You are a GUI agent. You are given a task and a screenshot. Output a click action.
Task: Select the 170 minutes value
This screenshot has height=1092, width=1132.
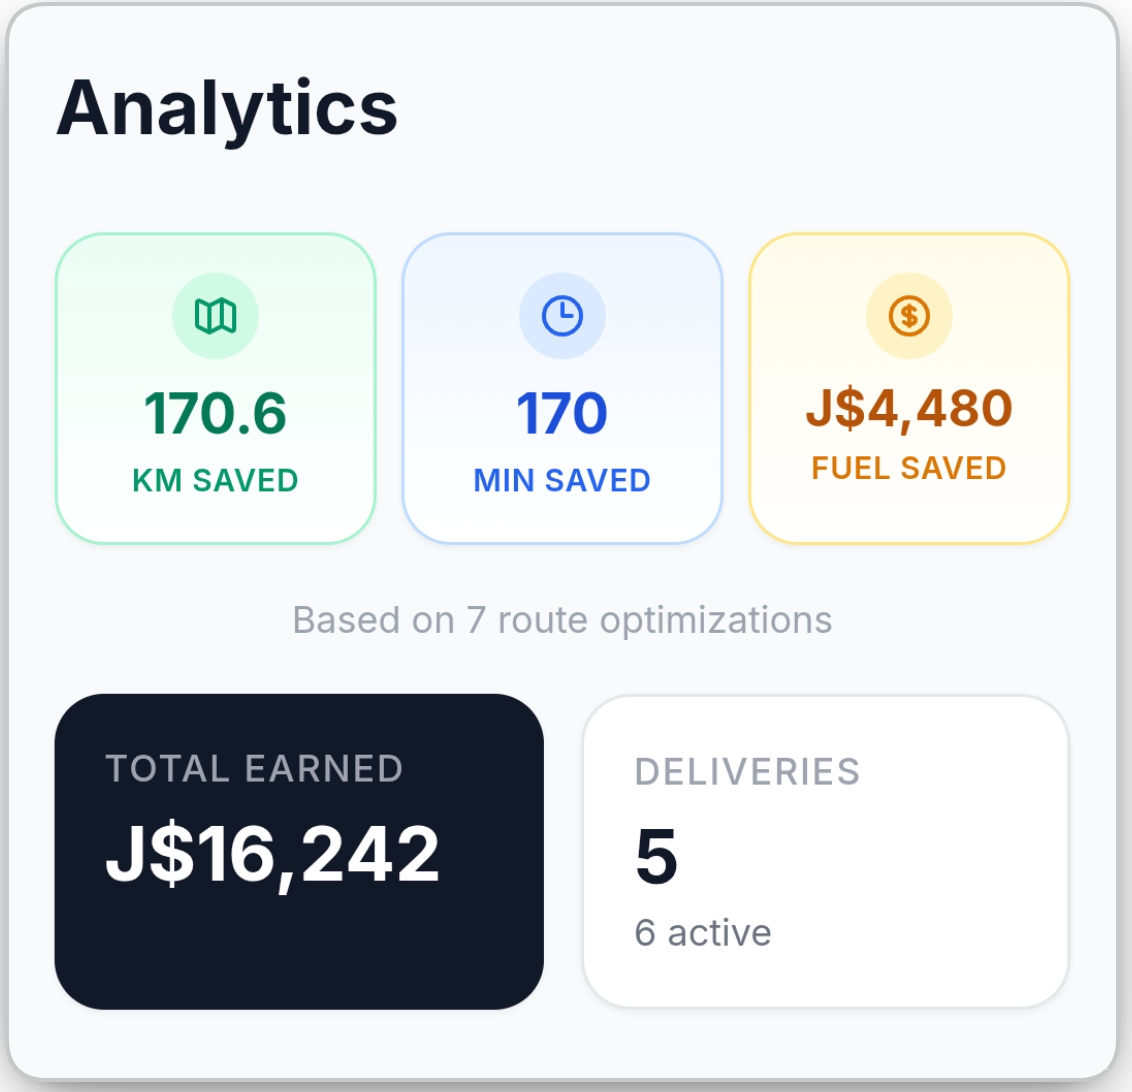(x=562, y=413)
